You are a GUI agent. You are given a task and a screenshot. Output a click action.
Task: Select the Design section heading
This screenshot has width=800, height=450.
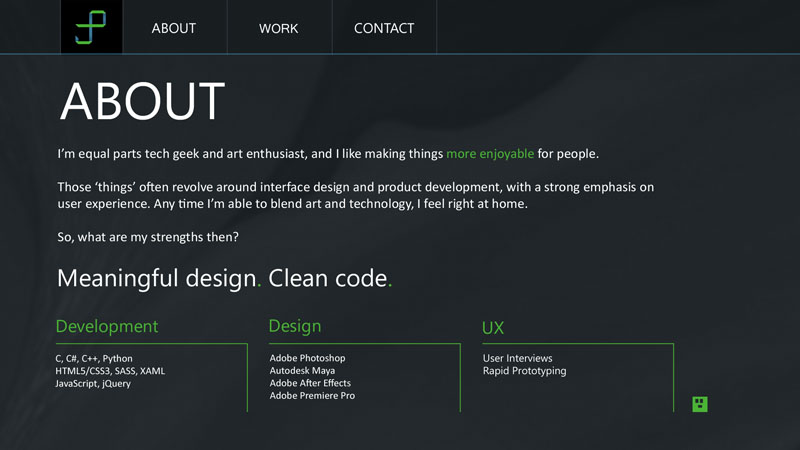click(295, 326)
